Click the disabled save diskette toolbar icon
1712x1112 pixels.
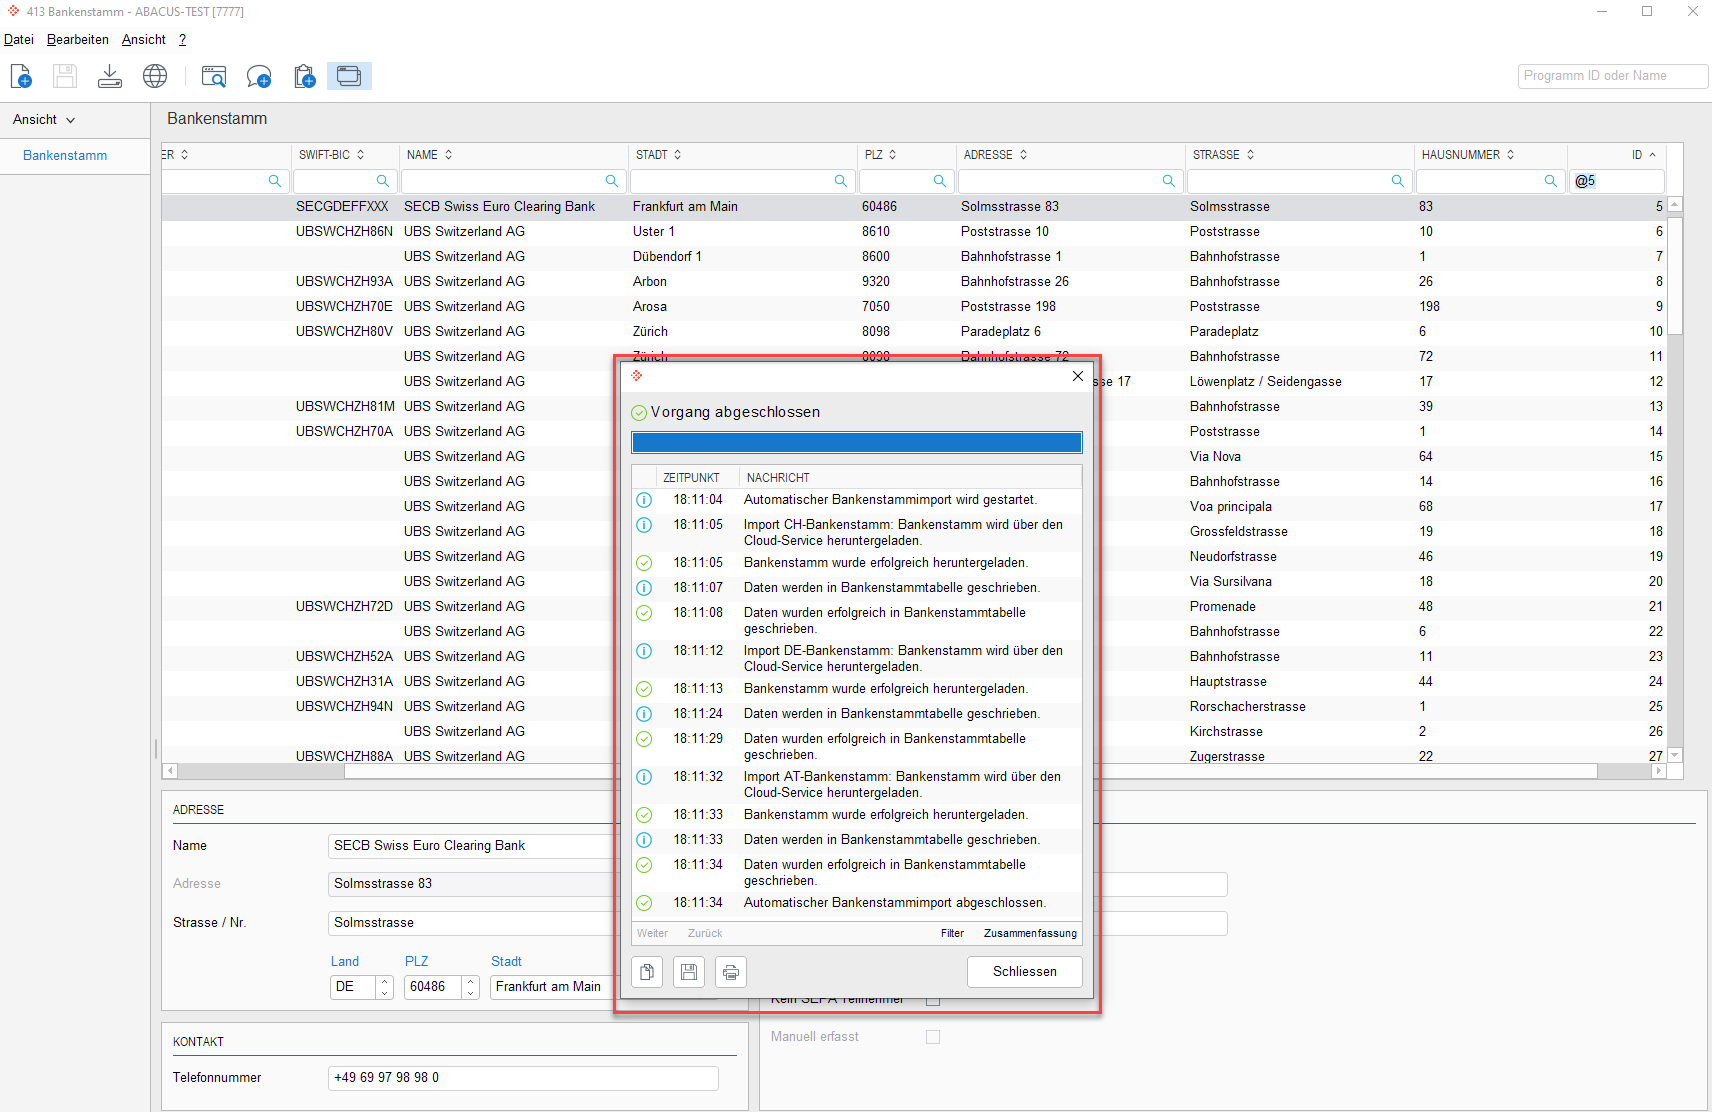65,76
